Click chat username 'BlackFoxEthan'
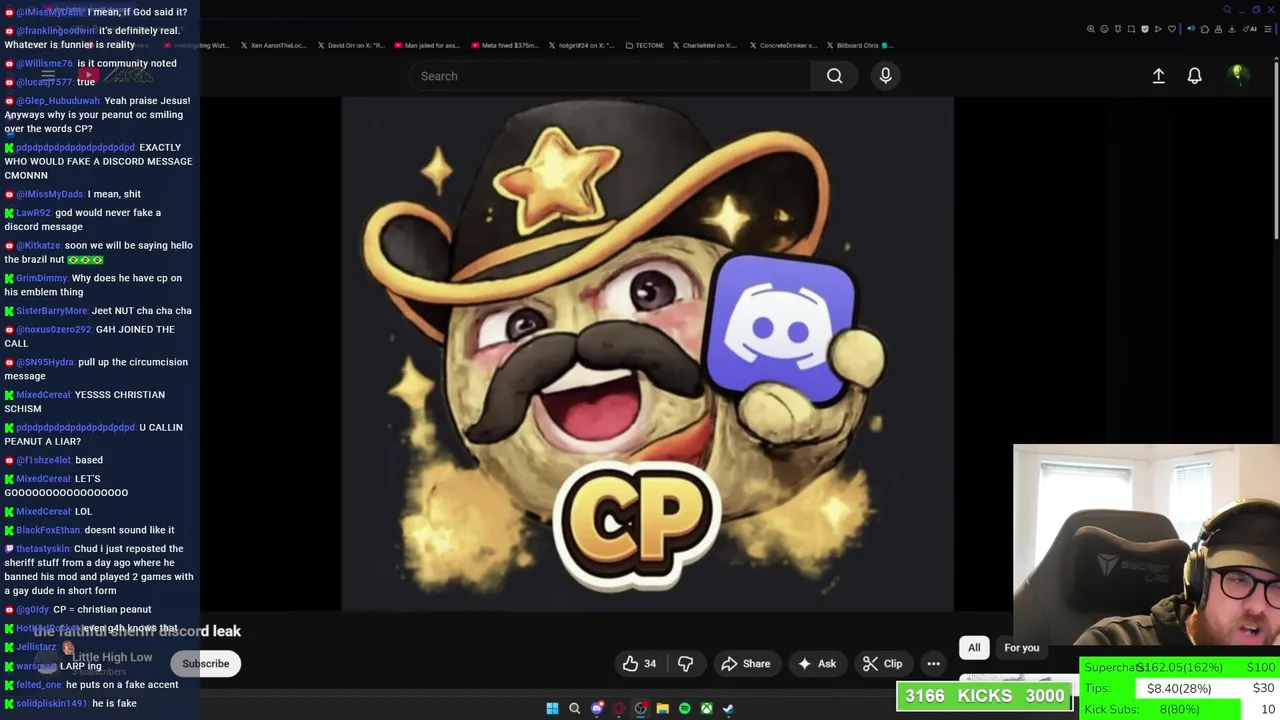This screenshot has height=720, width=1280. (x=47, y=530)
